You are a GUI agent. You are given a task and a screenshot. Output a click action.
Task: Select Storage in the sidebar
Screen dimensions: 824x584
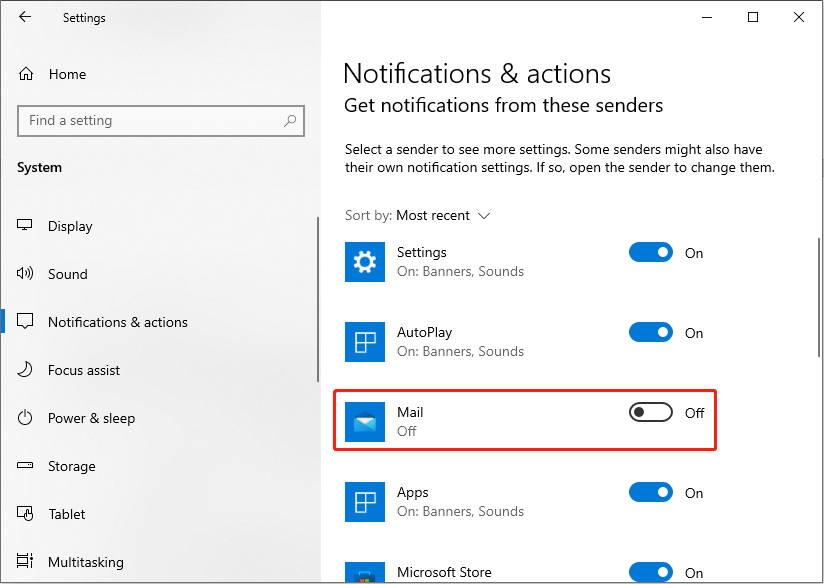click(71, 466)
